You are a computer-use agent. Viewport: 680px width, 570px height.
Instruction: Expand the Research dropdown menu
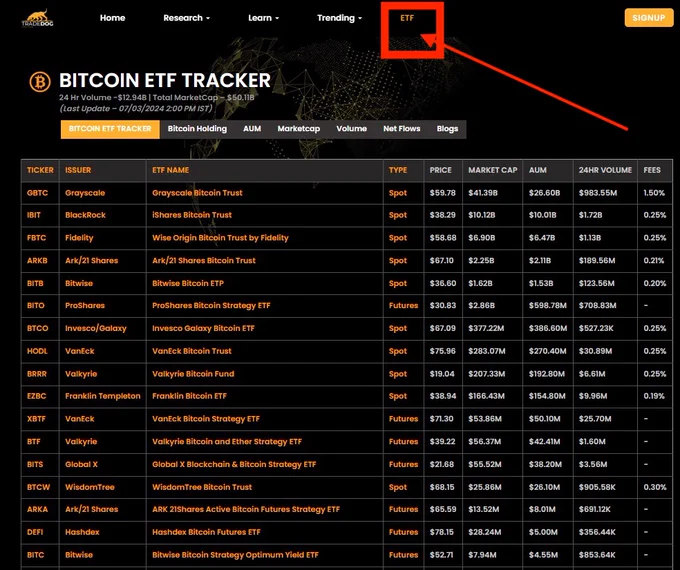click(186, 18)
